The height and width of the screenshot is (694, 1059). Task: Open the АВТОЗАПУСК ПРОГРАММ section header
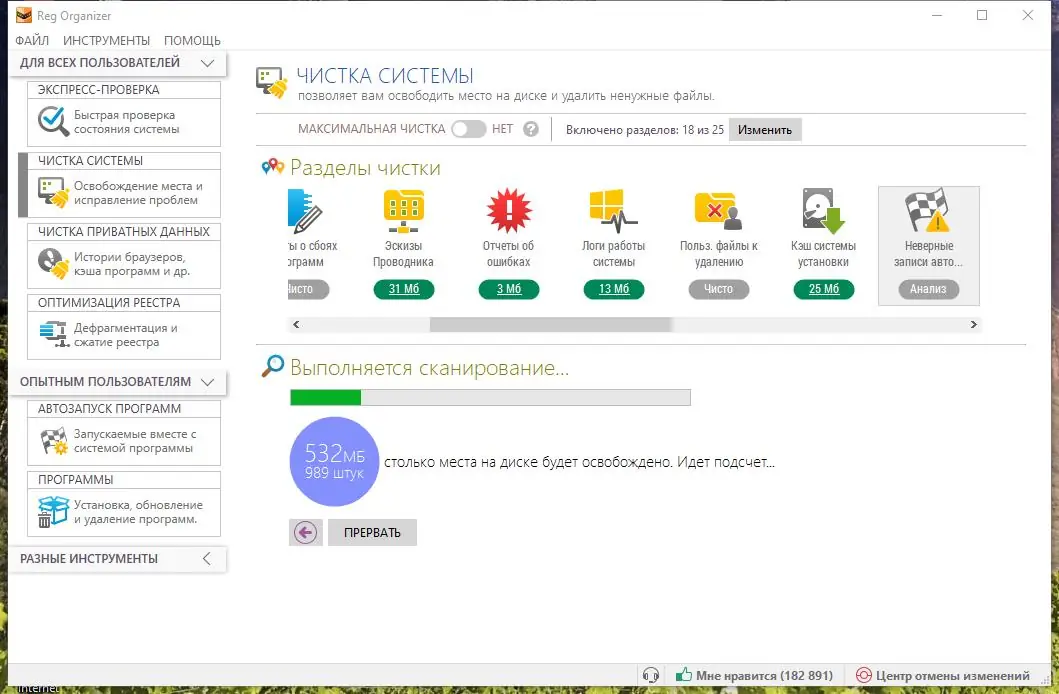tap(124, 408)
